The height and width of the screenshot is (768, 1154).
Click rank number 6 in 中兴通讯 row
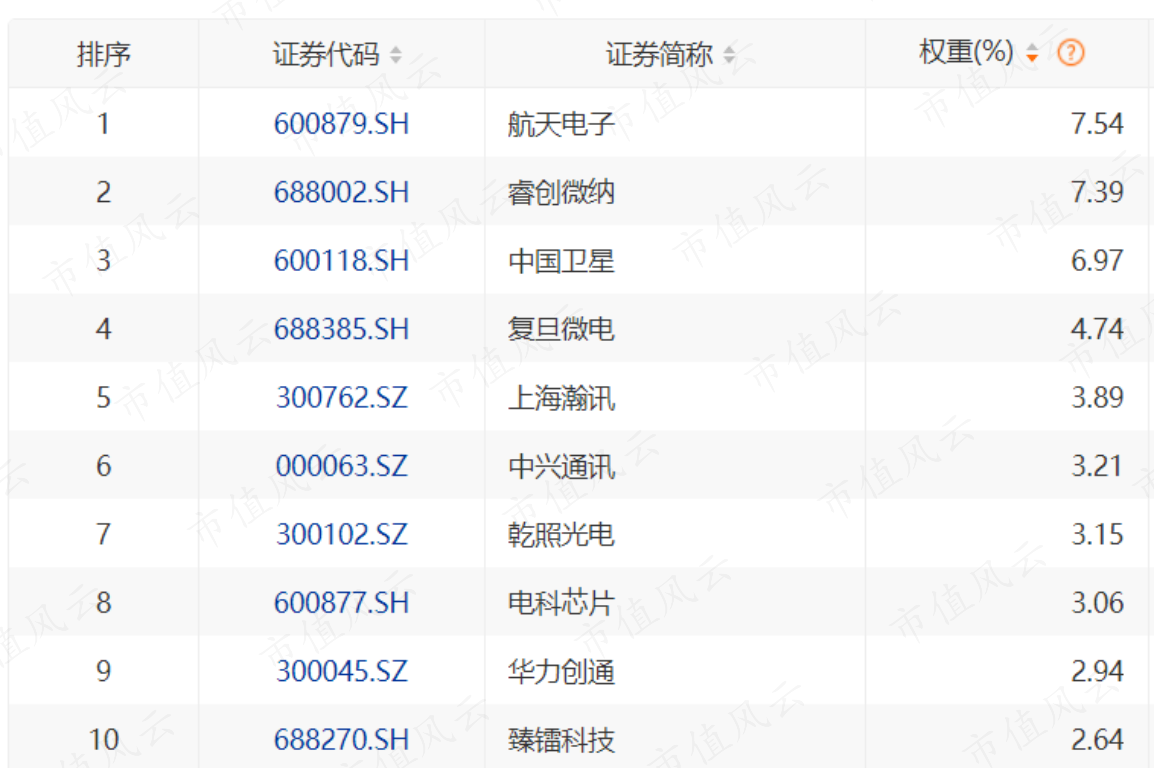click(104, 466)
